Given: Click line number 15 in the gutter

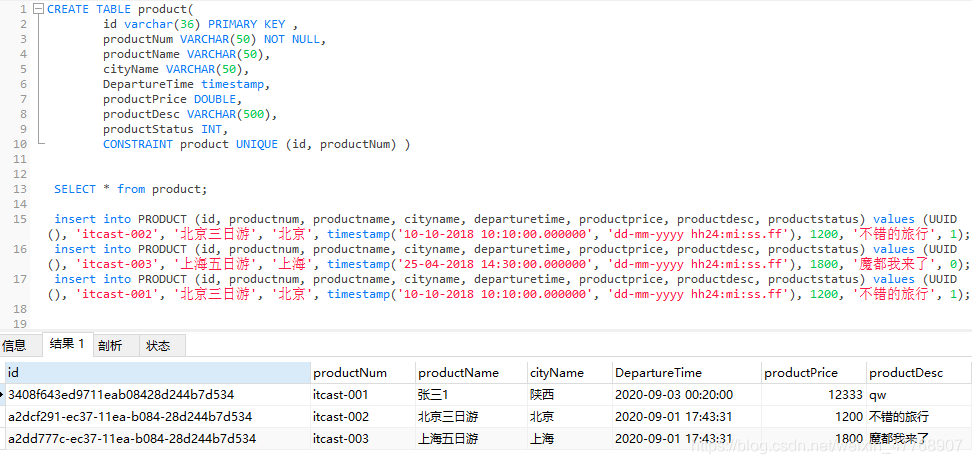Looking at the screenshot, I should tap(20, 219).
